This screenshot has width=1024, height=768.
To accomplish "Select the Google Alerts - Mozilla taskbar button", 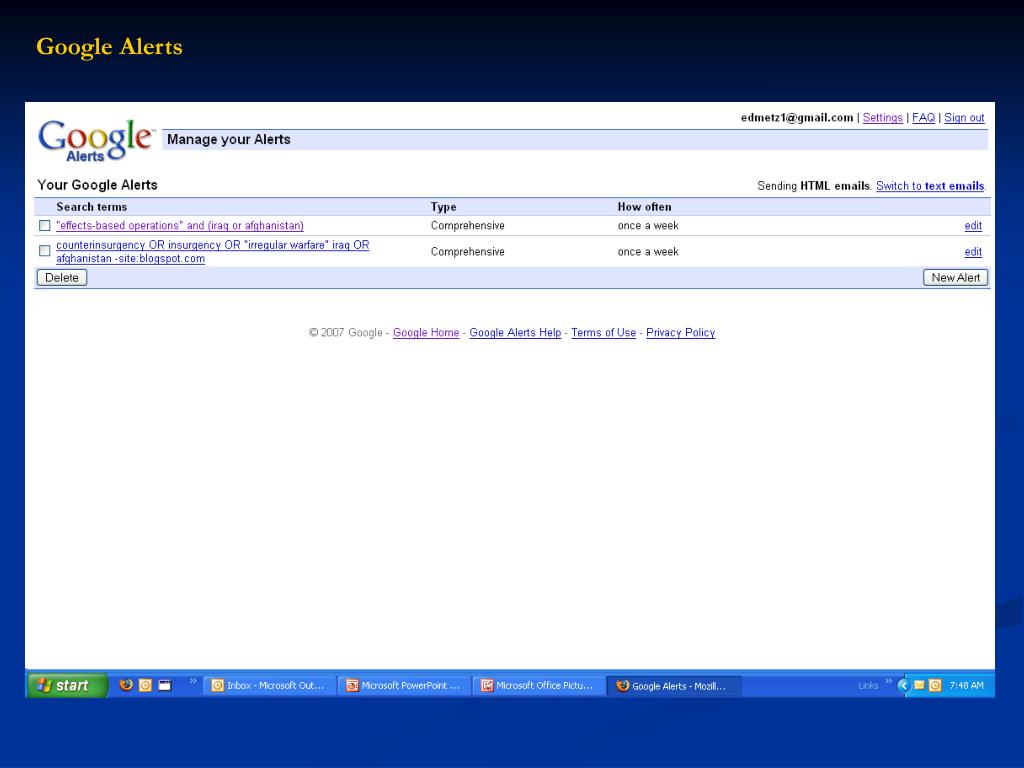I will (x=674, y=686).
